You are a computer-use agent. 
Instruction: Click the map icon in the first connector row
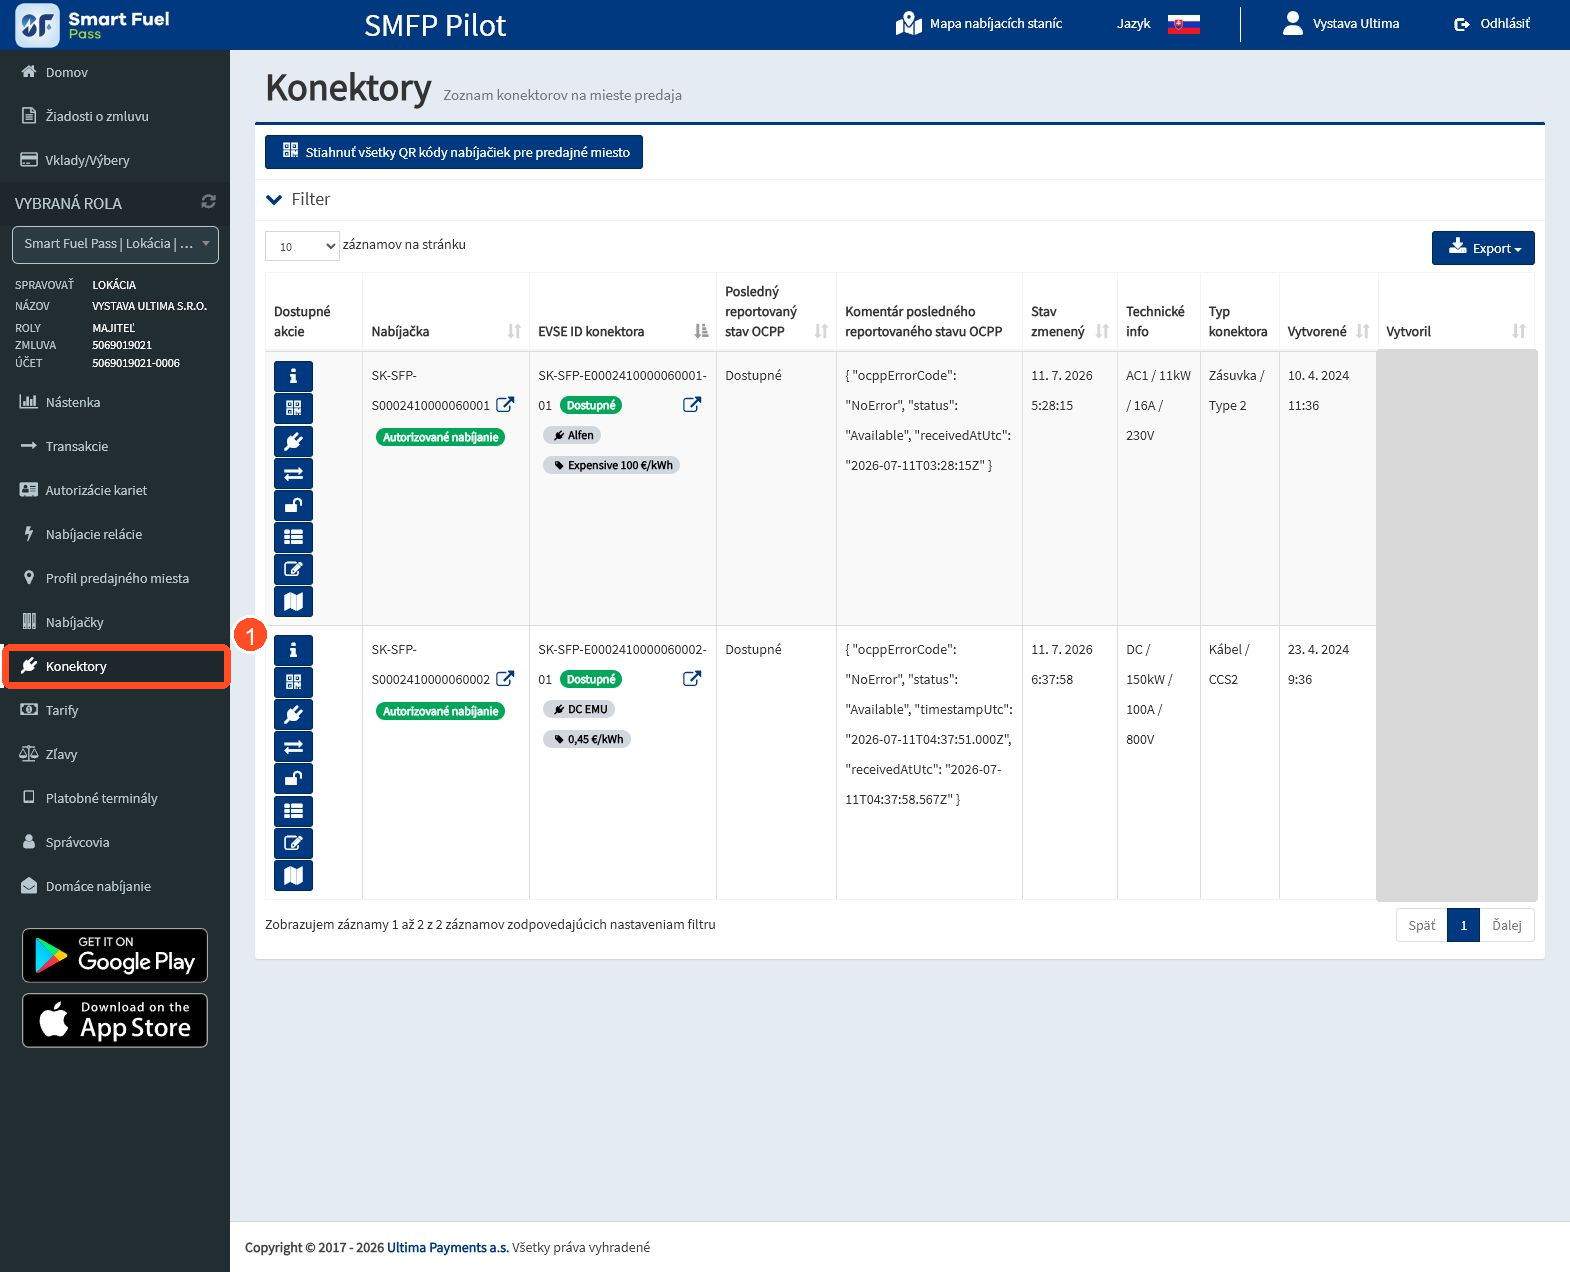[293, 601]
